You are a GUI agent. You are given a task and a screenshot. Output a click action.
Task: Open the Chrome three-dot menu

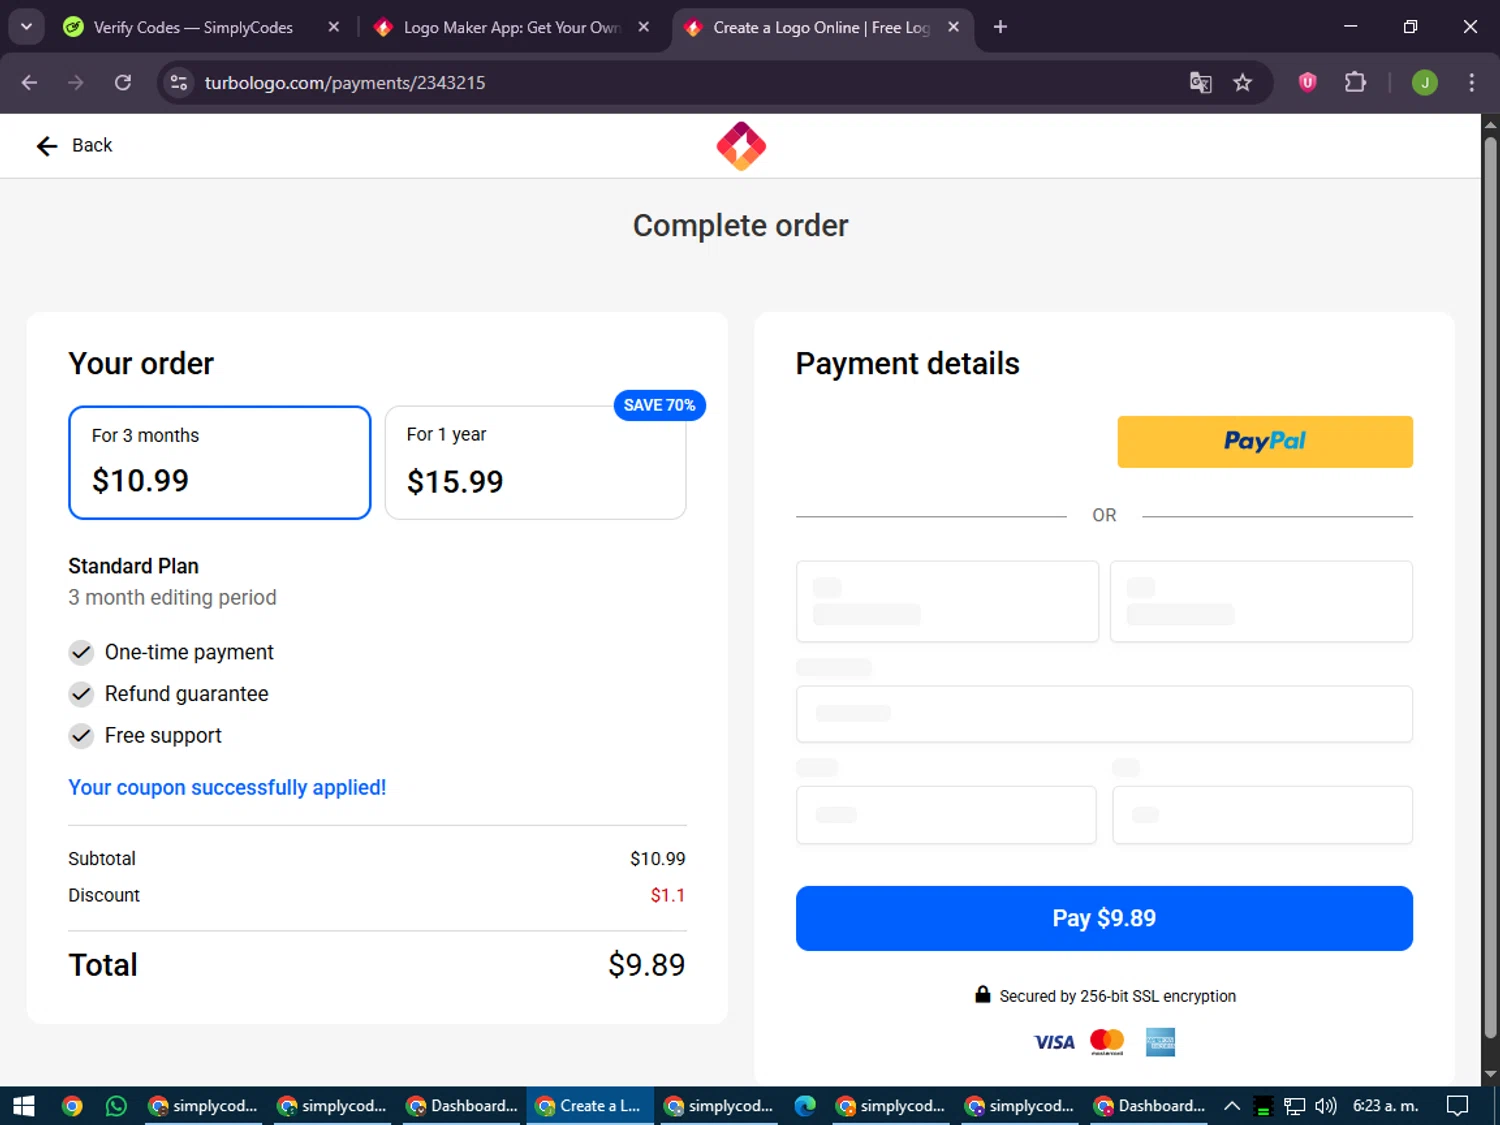click(x=1471, y=83)
